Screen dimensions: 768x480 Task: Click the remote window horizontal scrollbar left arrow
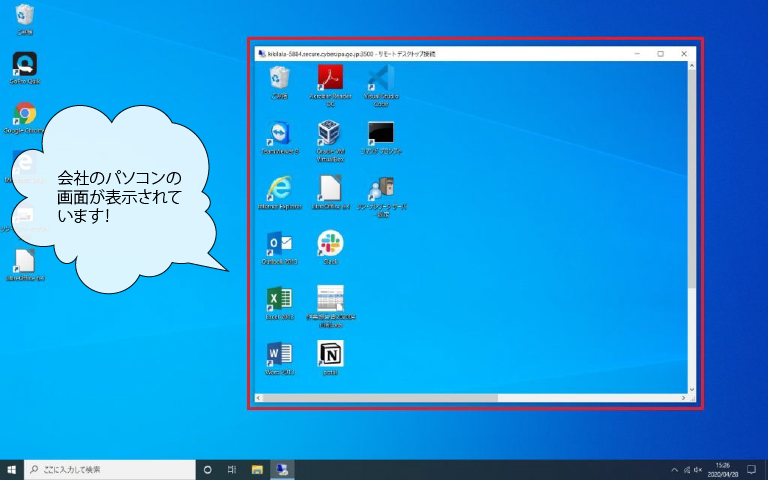click(259, 398)
